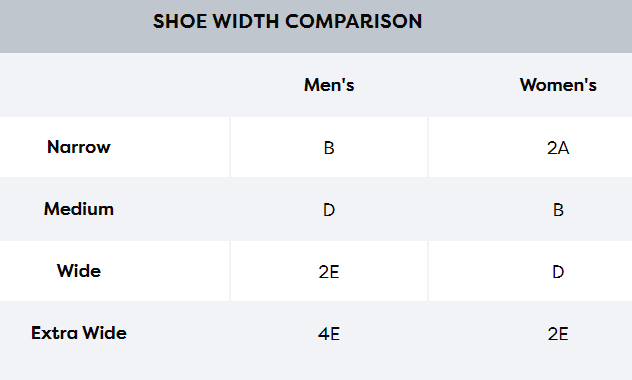Screen dimensions: 632x380
Task: Select Women's Narrow width 2A cell
Action: (x=530, y=147)
